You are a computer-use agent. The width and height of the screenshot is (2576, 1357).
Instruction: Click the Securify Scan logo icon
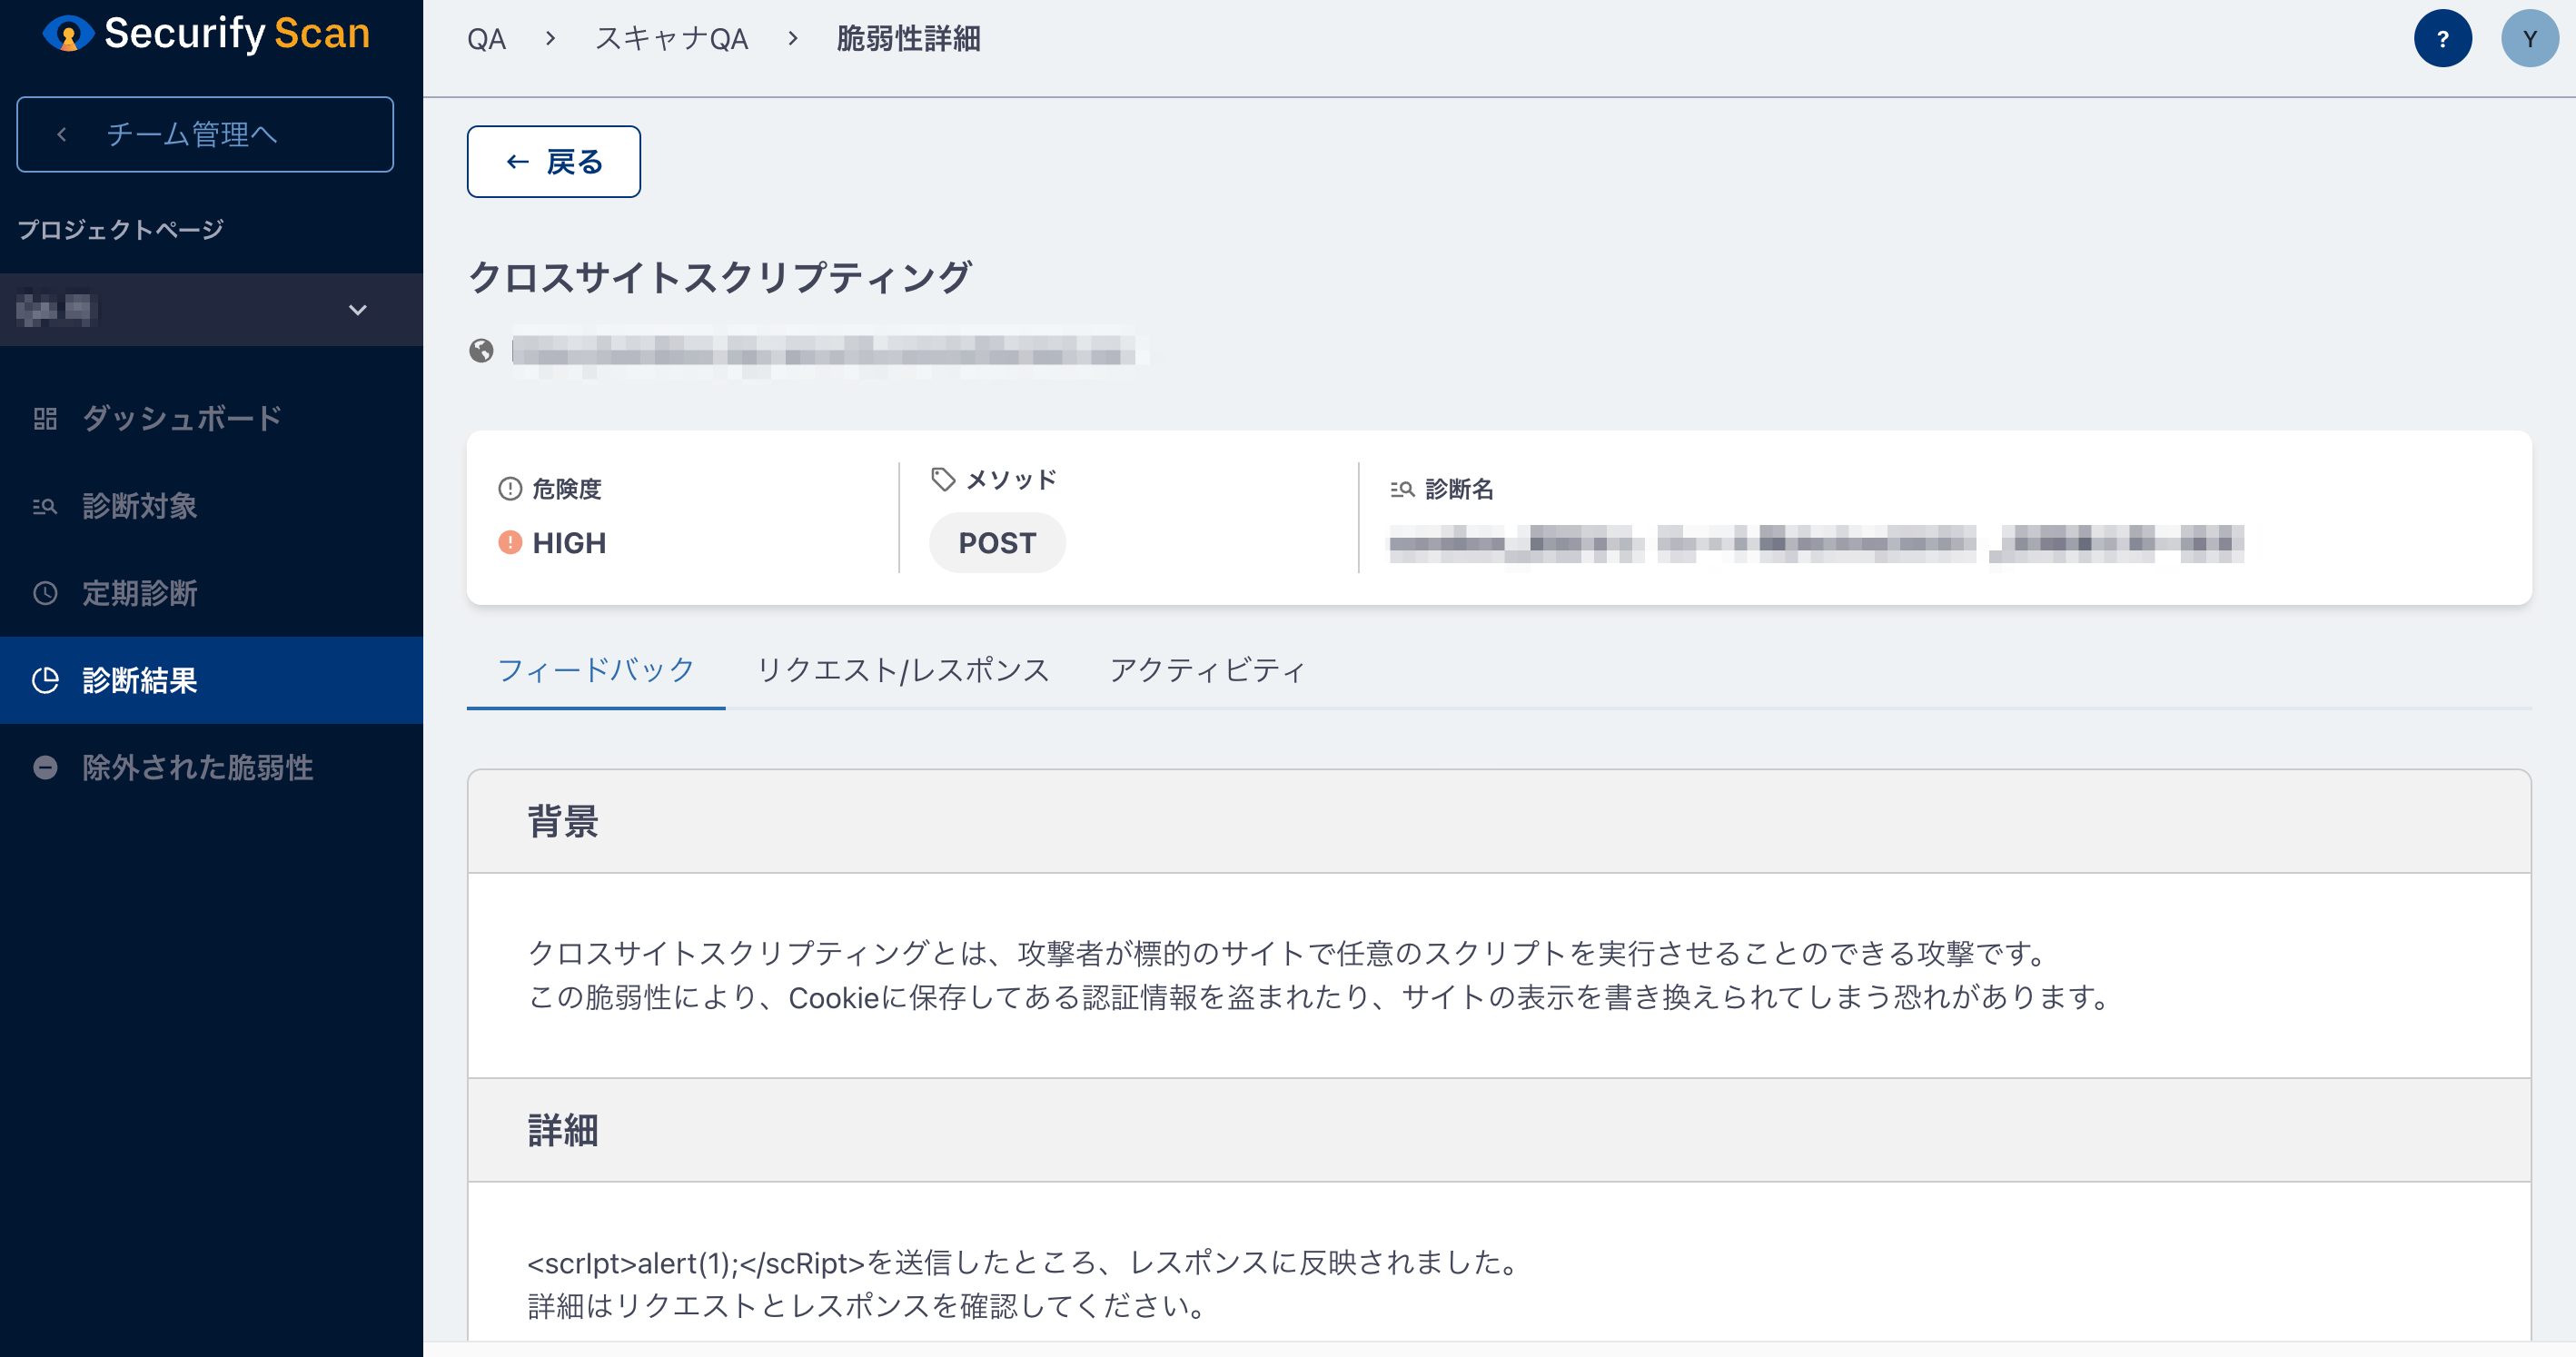click(68, 34)
